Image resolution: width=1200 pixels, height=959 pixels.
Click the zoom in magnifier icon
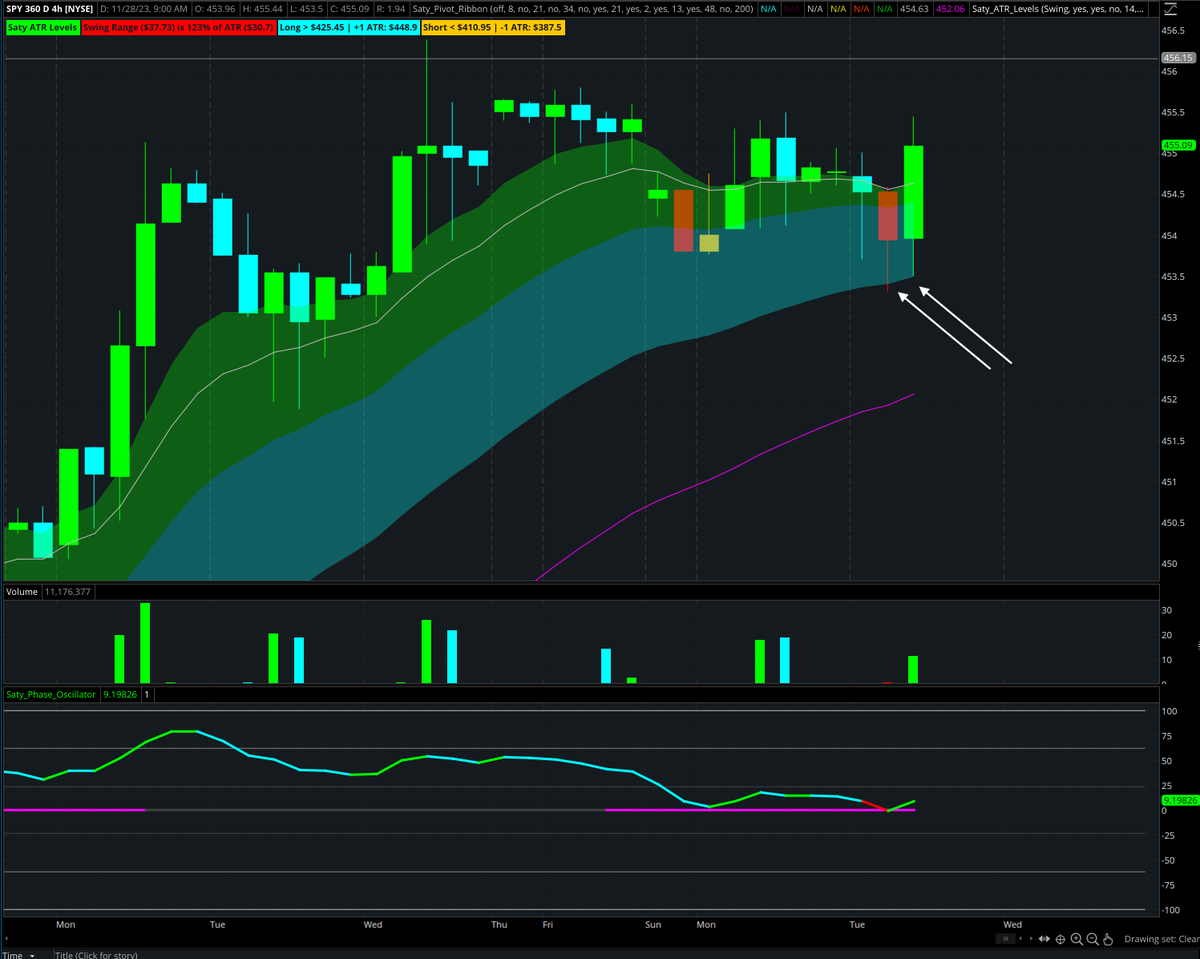pos(1077,939)
